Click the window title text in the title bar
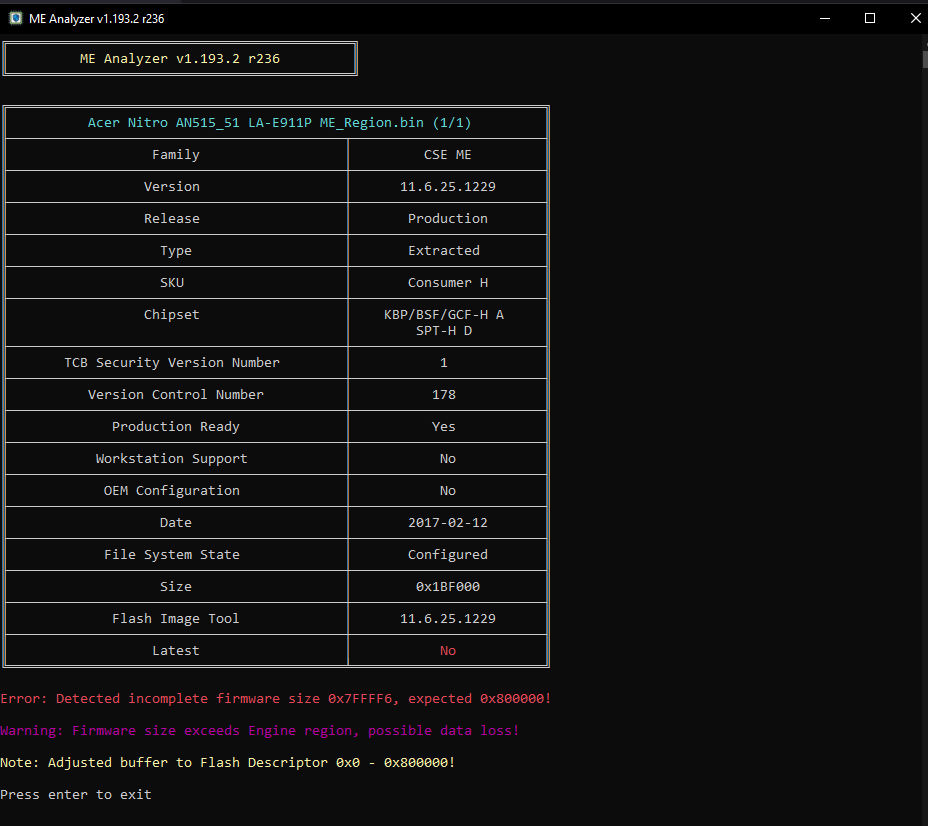928x826 pixels. [96, 18]
